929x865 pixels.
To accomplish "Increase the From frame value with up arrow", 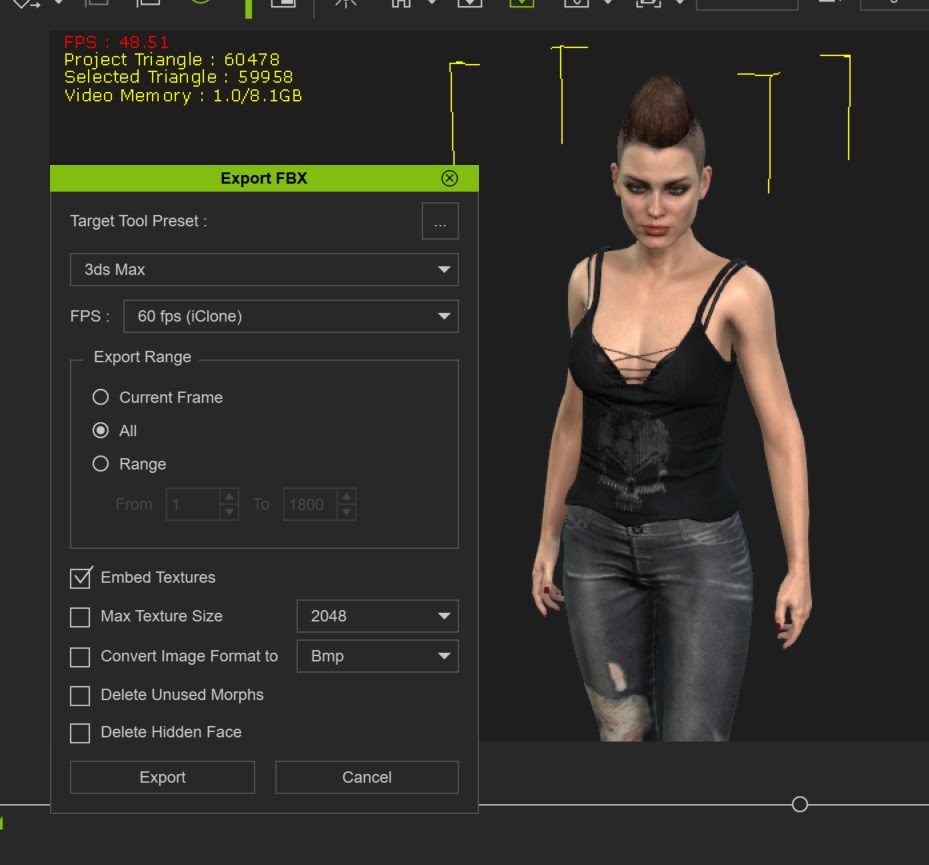I will tap(229, 496).
